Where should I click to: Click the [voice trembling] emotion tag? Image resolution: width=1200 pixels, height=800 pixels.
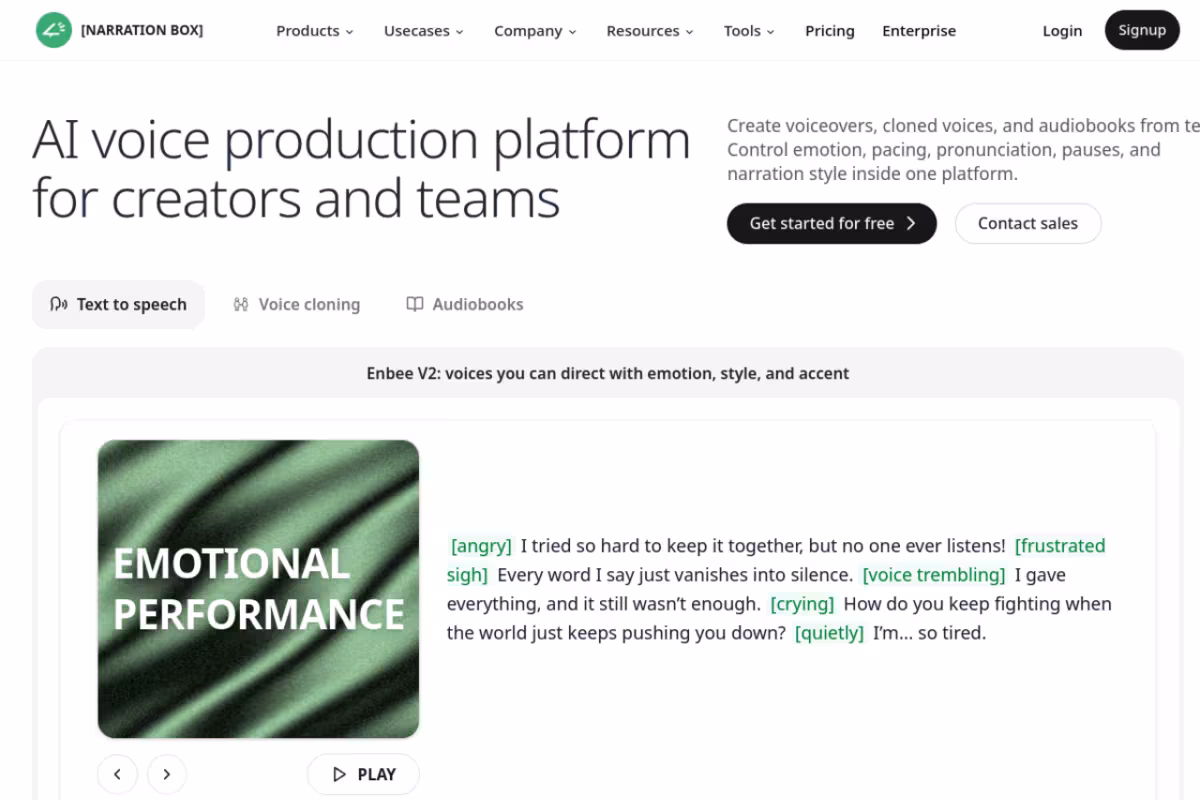tap(934, 575)
